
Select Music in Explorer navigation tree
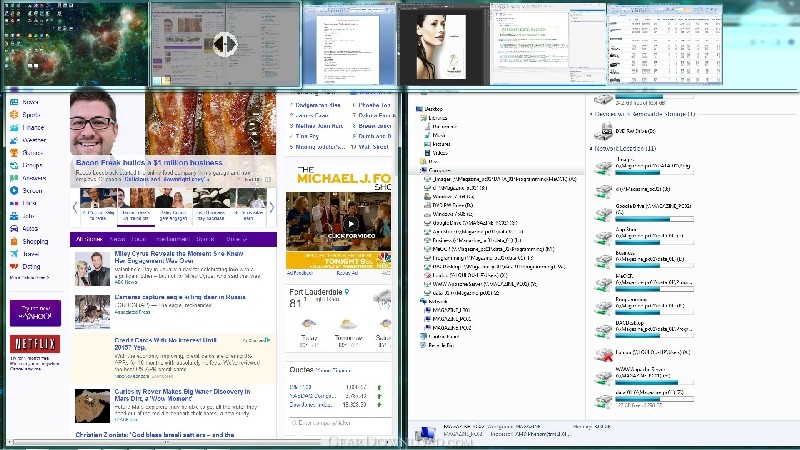(435, 135)
